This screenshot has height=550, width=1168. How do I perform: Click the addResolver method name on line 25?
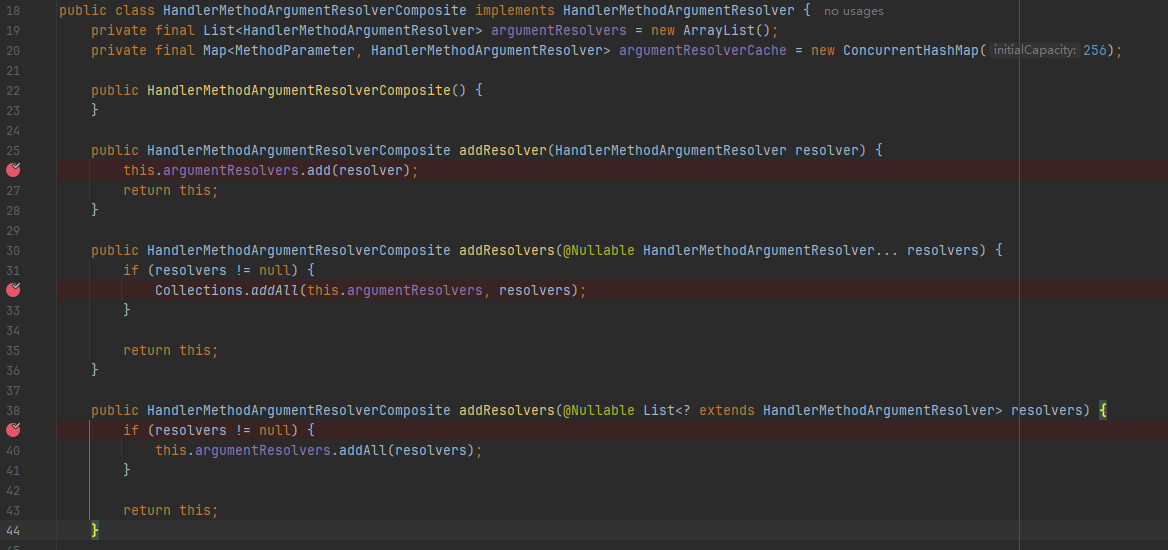(x=502, y=150)
